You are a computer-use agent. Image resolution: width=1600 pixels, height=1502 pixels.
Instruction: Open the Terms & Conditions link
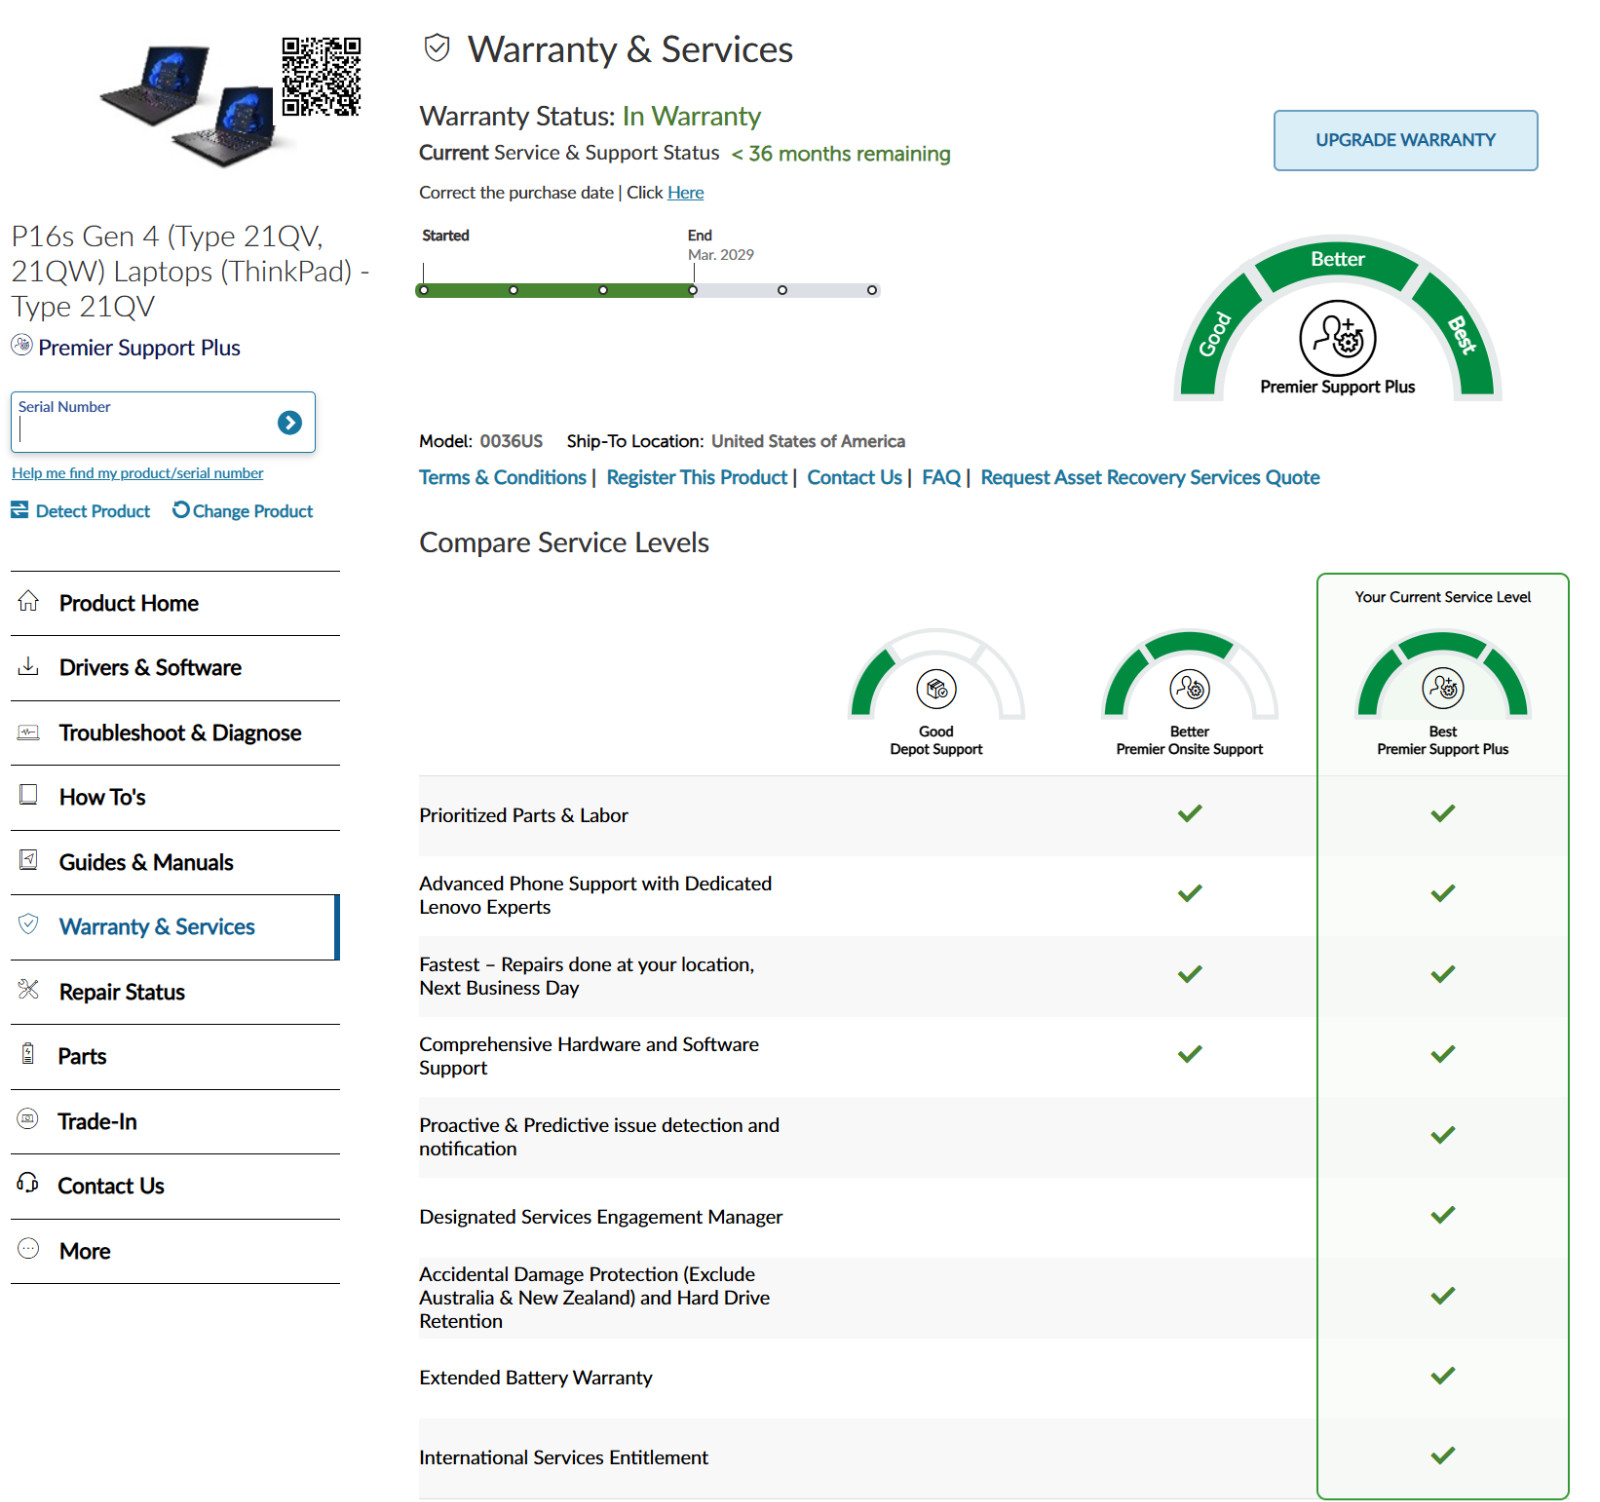tap(502, 478)
